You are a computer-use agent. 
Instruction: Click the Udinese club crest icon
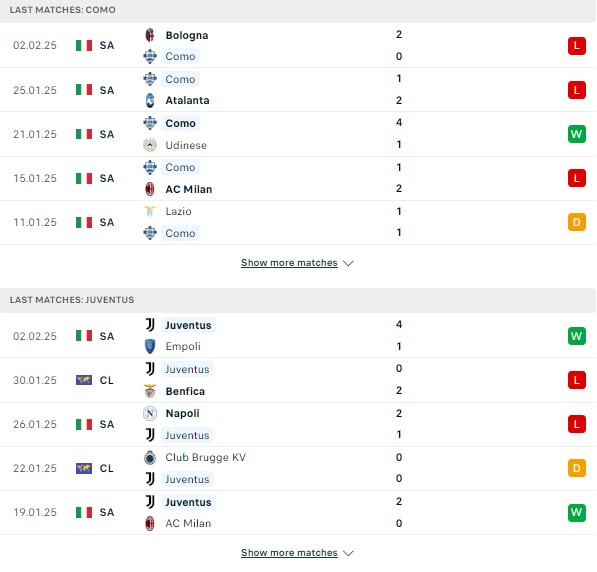[150, 145]
